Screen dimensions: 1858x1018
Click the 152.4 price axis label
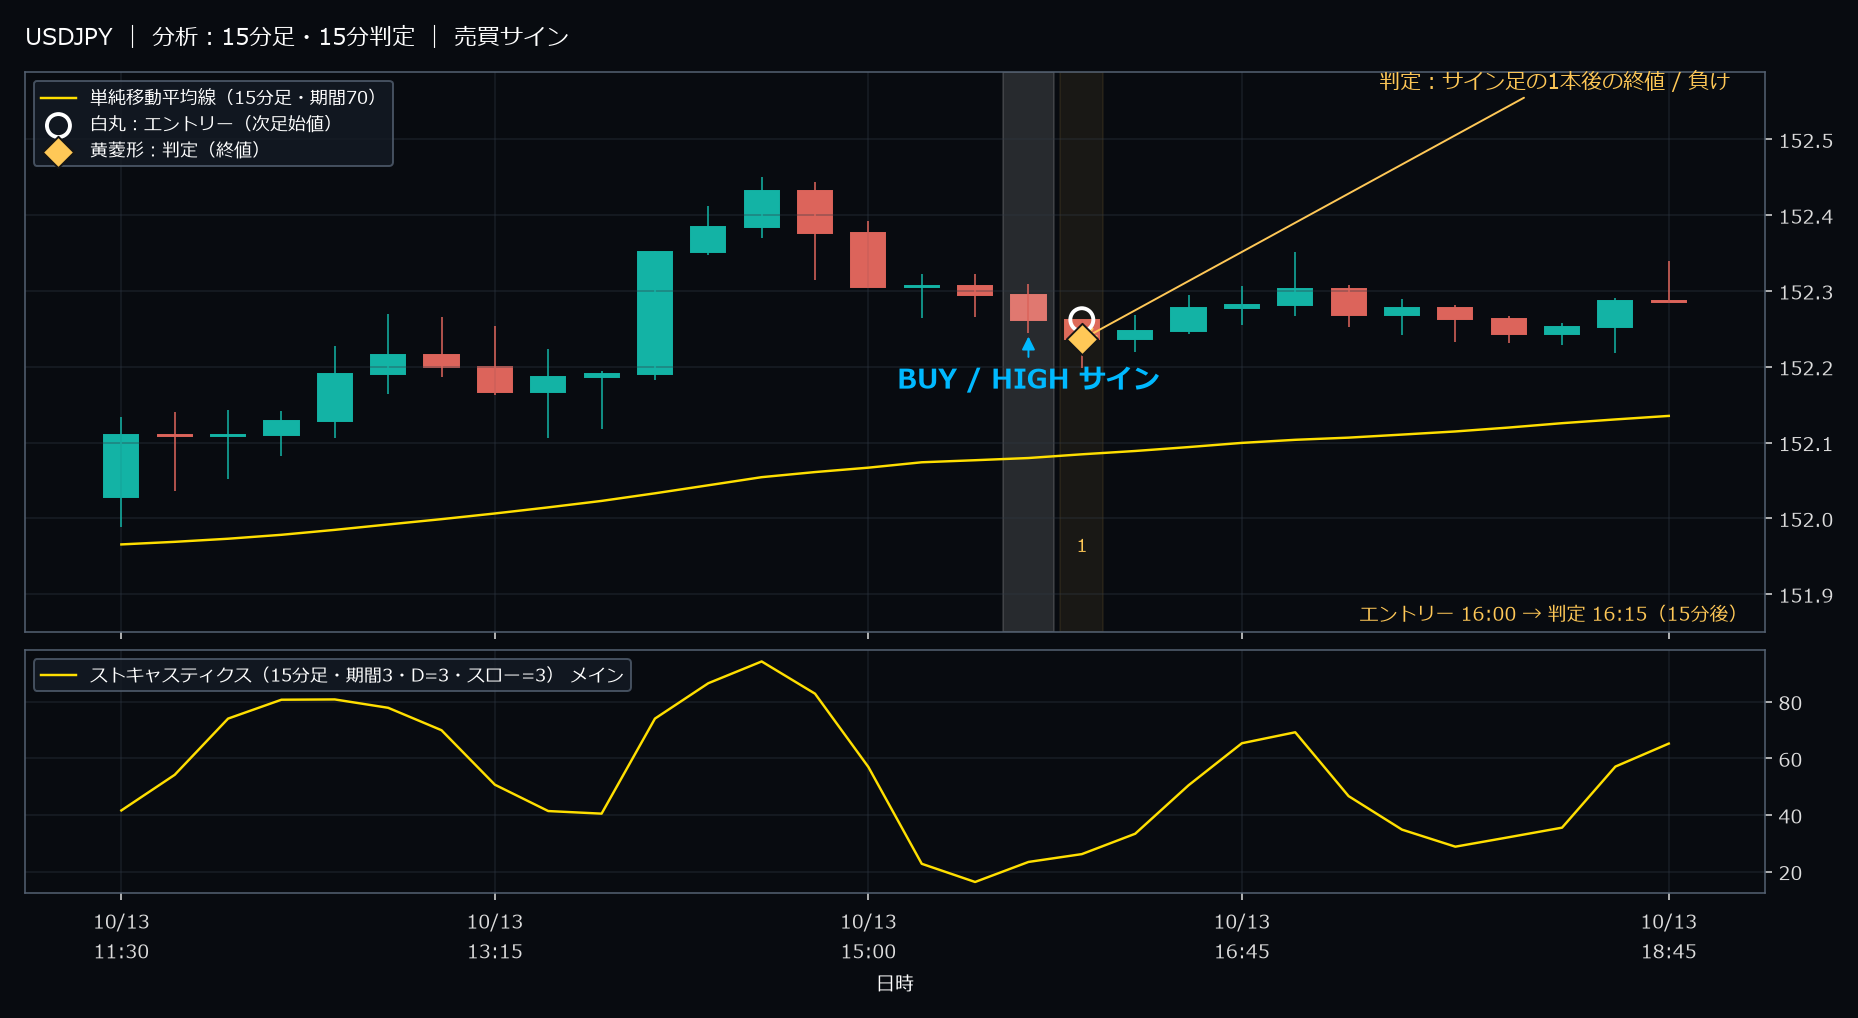point(1805,217)
